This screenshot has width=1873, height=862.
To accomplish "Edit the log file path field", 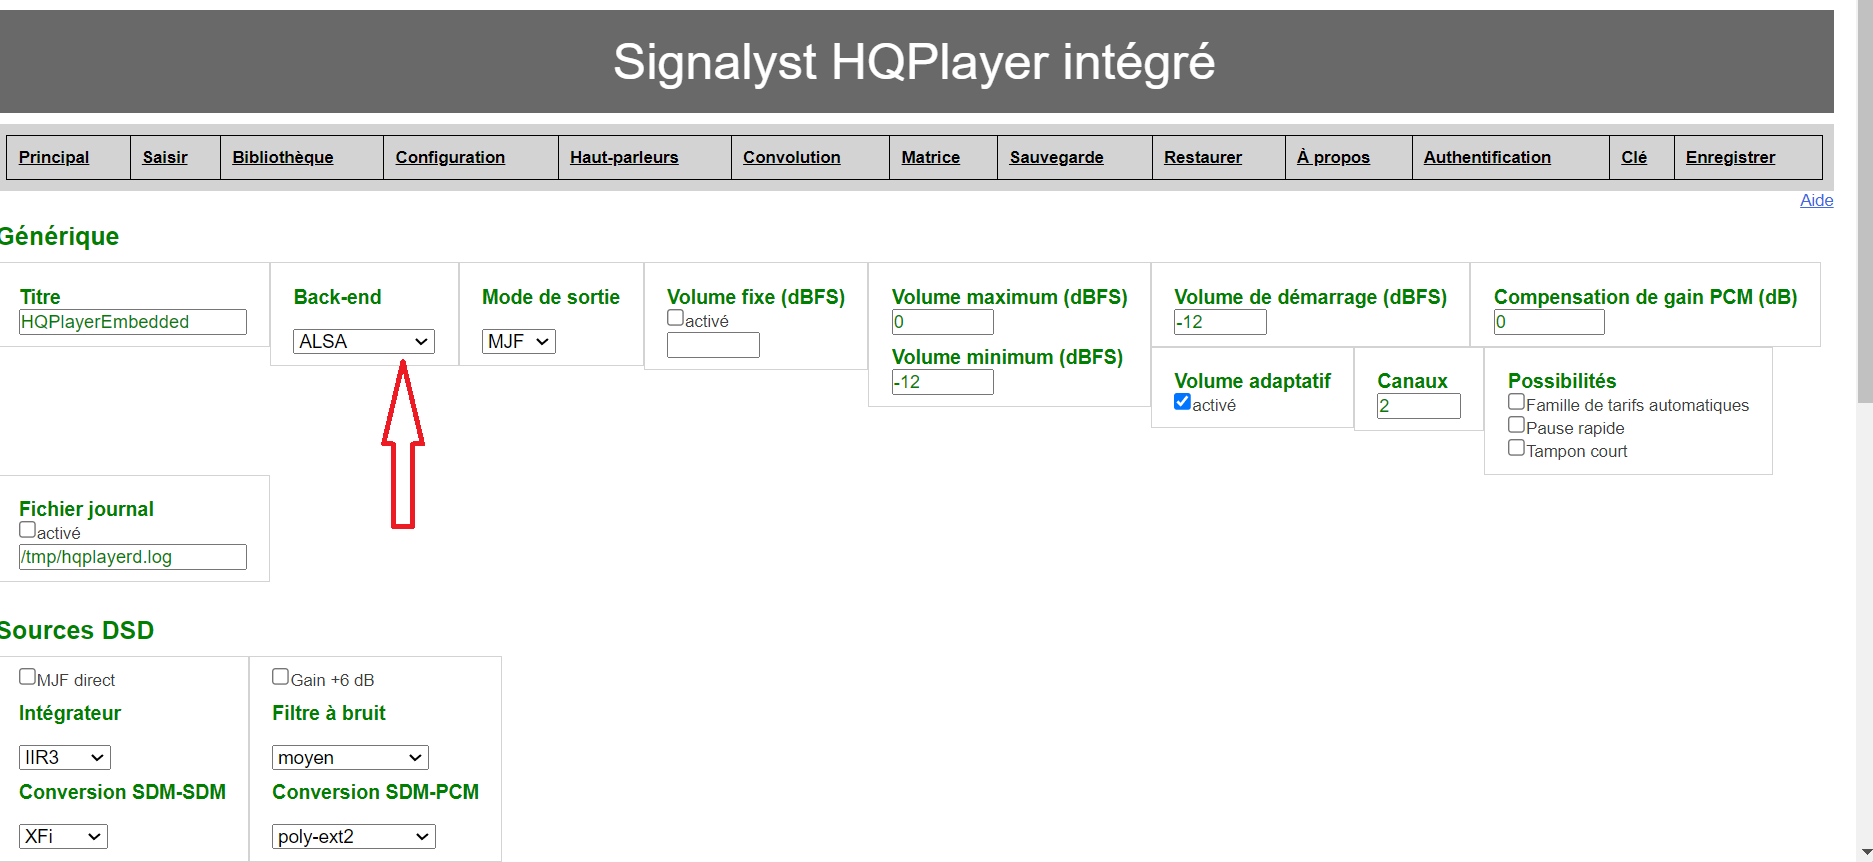I will (133, 557).
